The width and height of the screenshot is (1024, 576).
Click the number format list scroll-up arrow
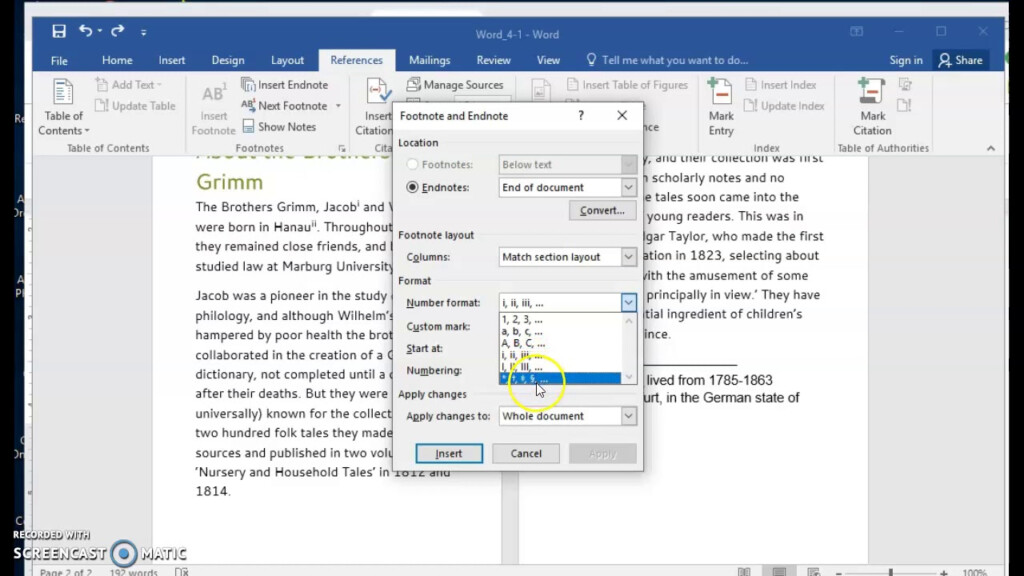coord(629,321)
